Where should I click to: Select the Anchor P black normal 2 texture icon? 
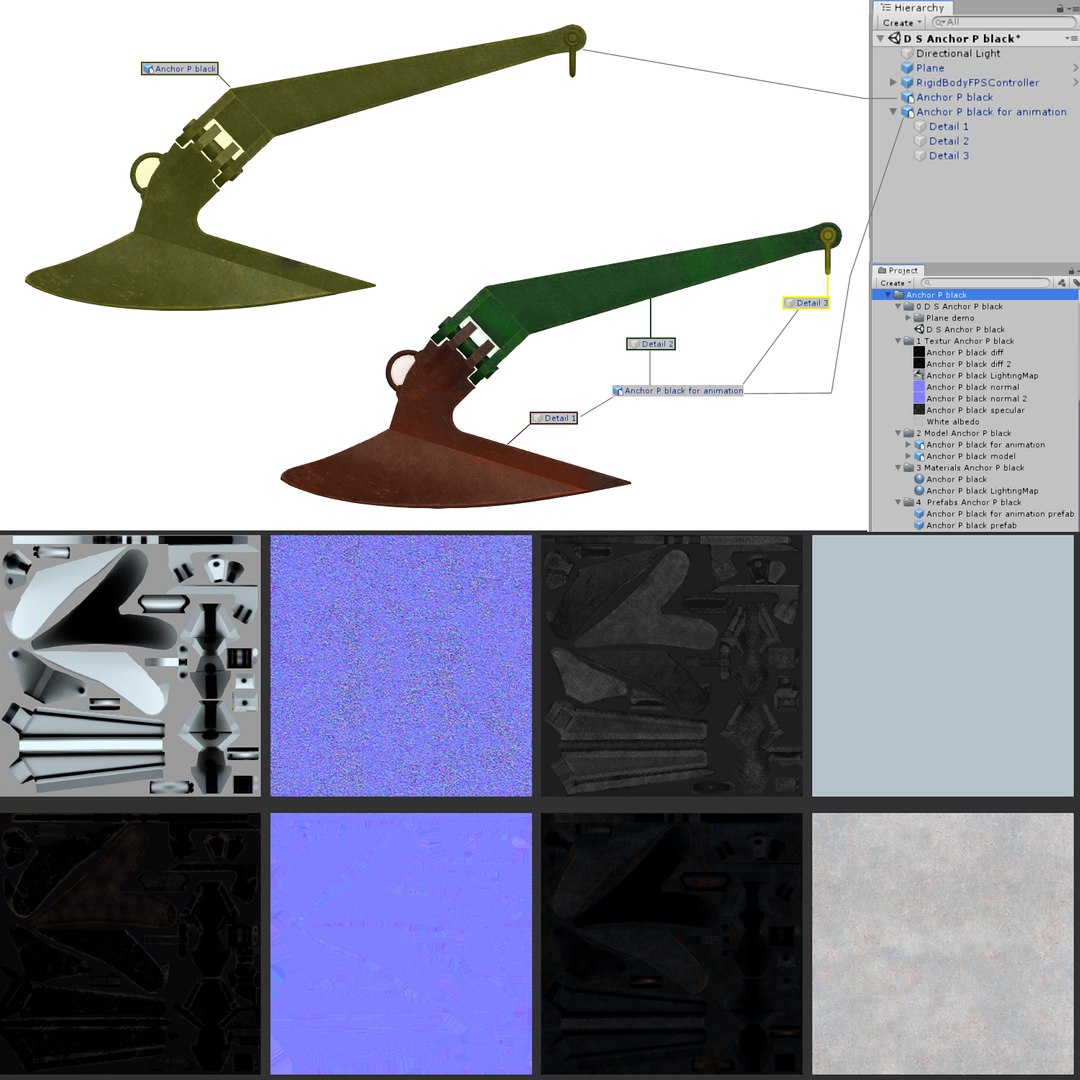(919, 398)
